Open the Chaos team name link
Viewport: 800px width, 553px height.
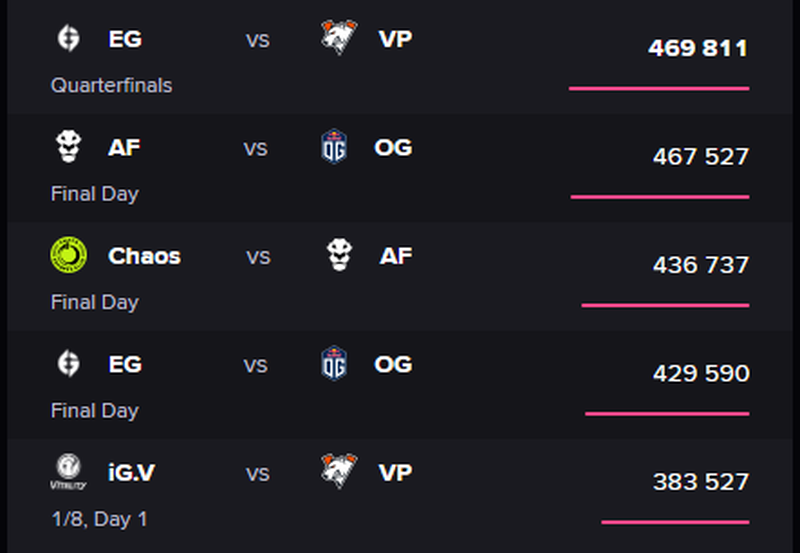point(144,256)
